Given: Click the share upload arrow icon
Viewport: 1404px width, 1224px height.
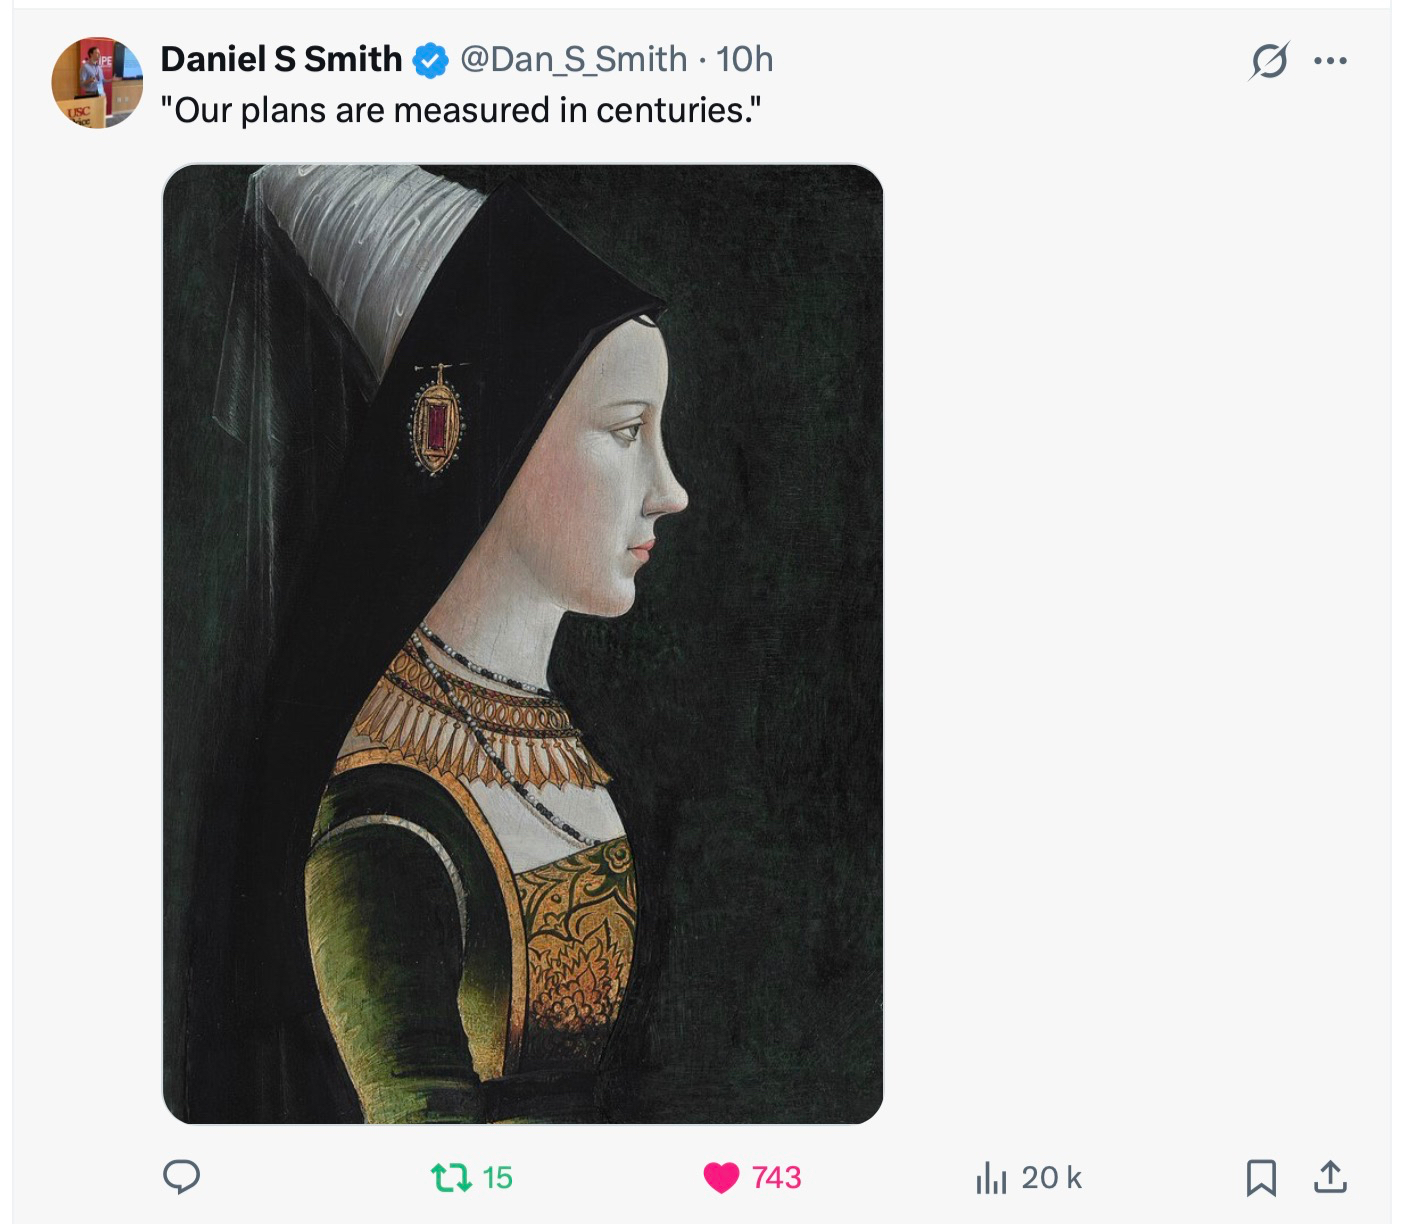Looking at the screenshot, I should [x=1329, y=1177].
